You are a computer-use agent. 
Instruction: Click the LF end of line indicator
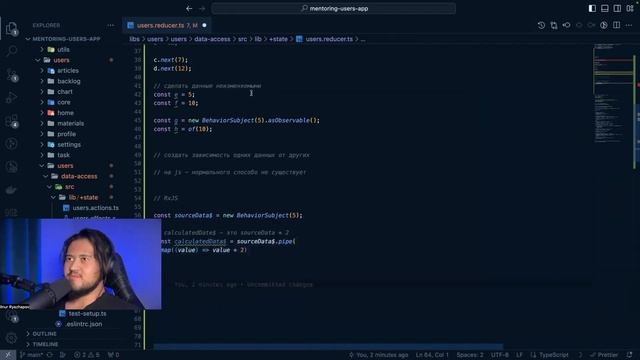(519, 355)
